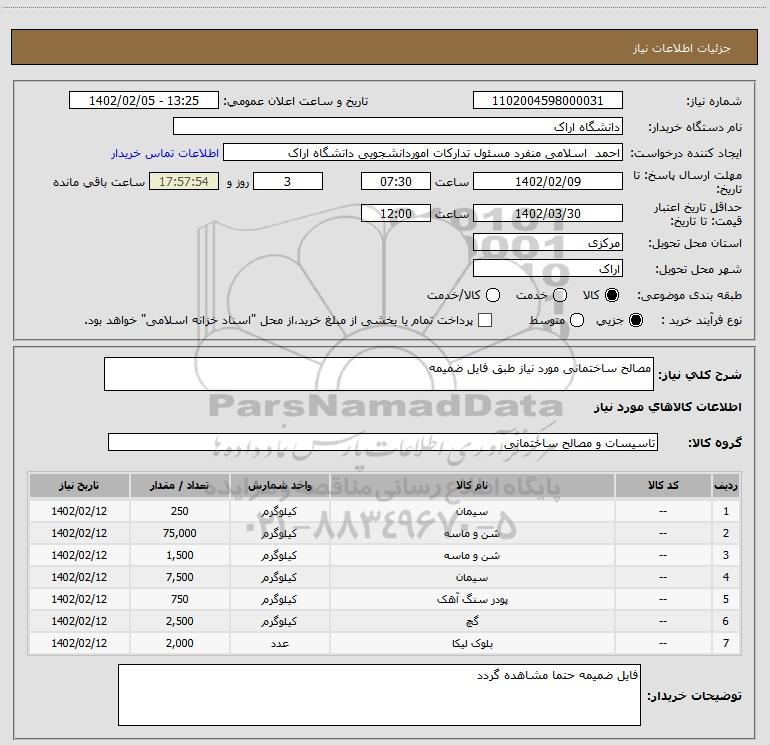
Task: Select the خدمت radio button
Action: (560, 295)
